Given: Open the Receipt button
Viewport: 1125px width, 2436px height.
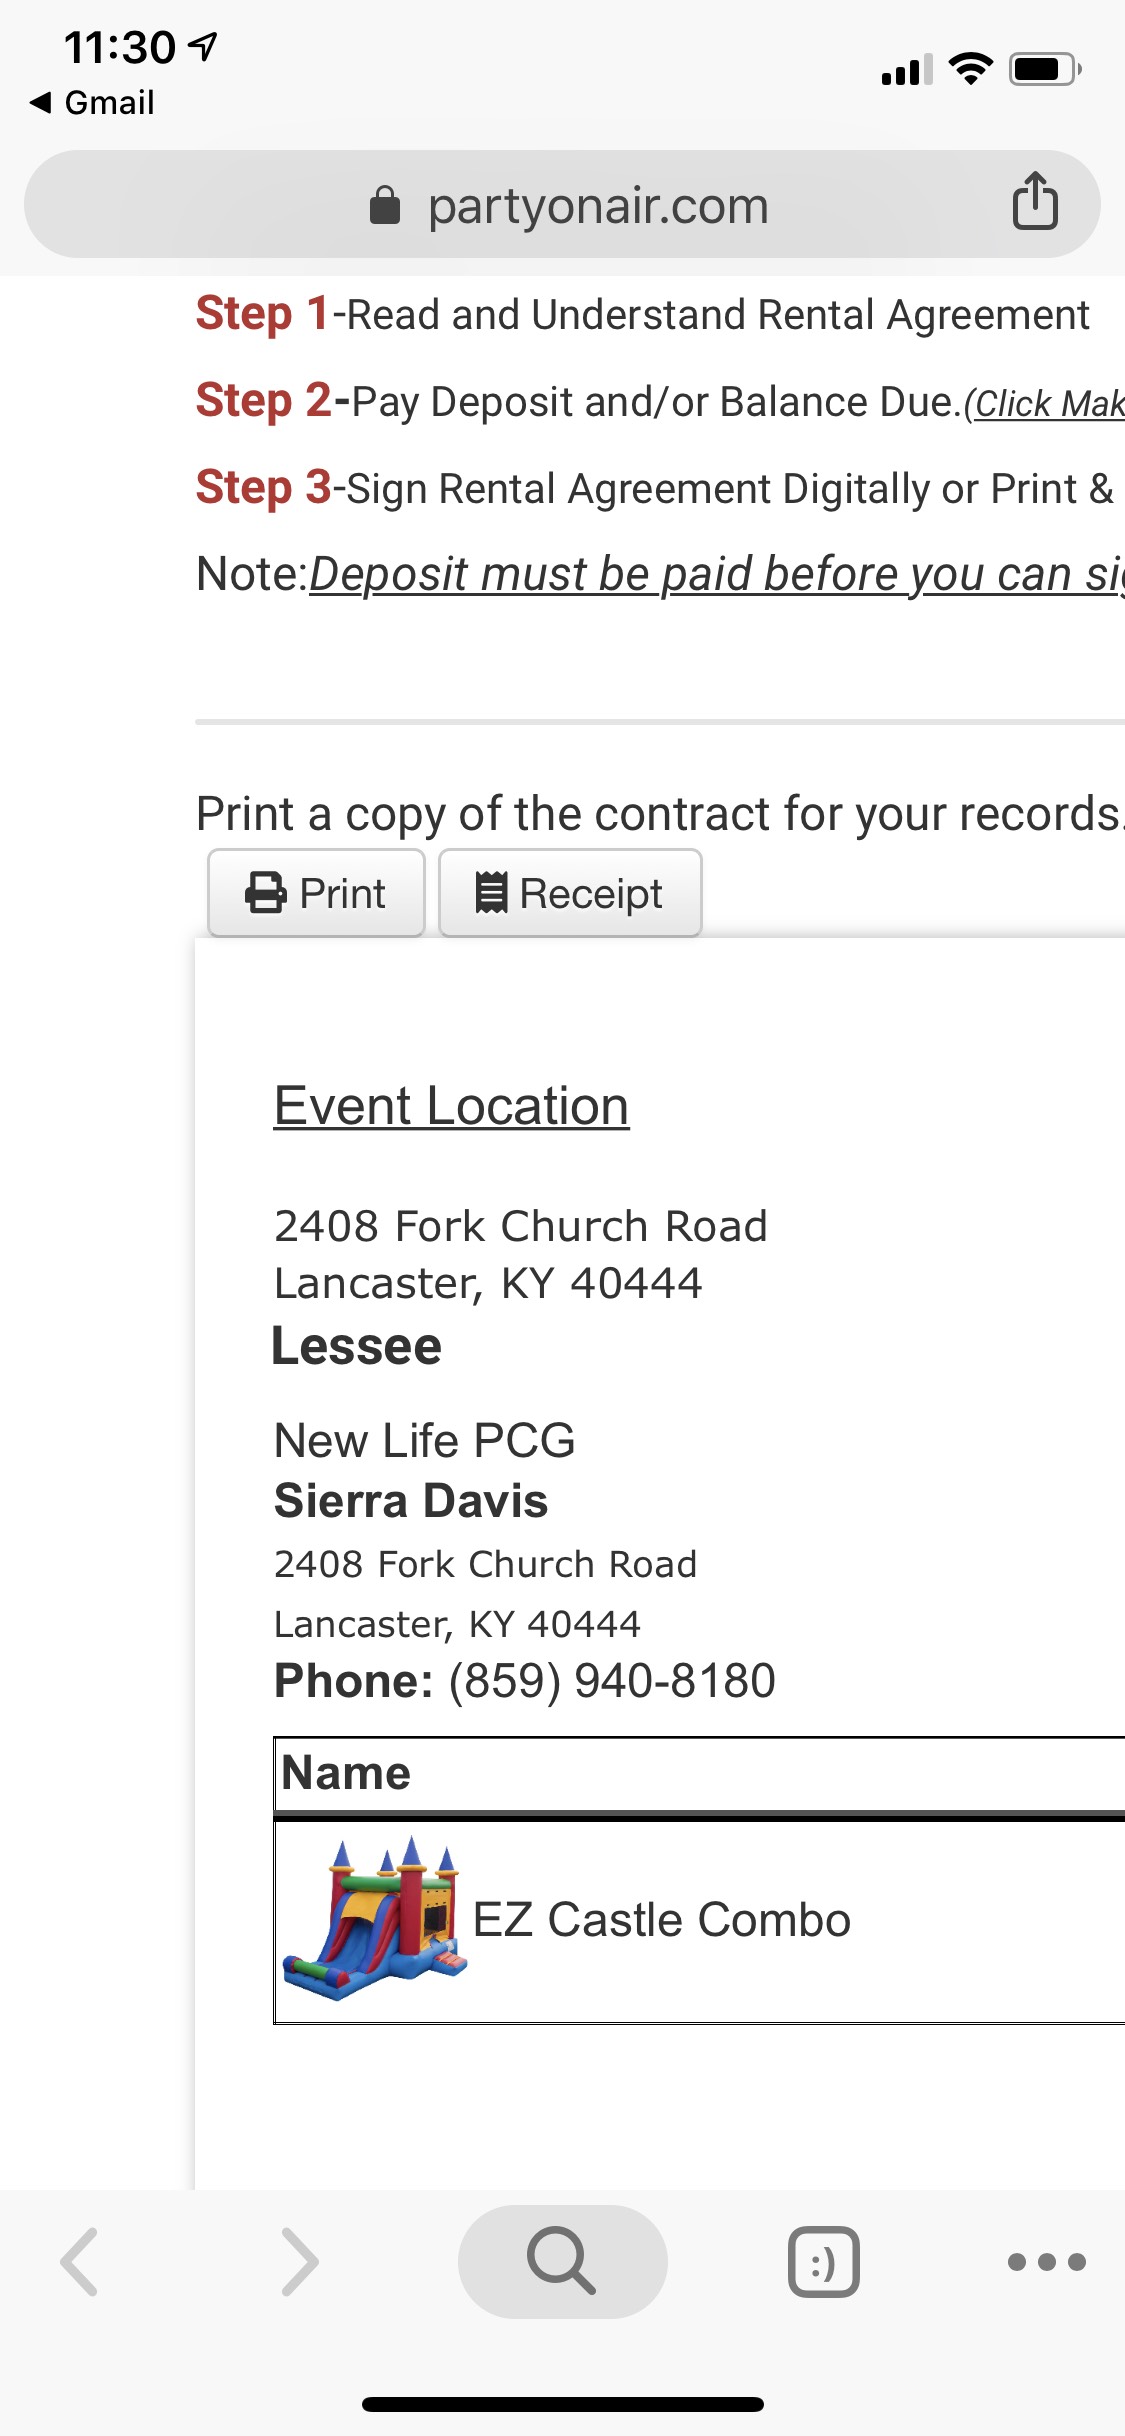Looking at the screenshot, I should (x=570, y=893).
